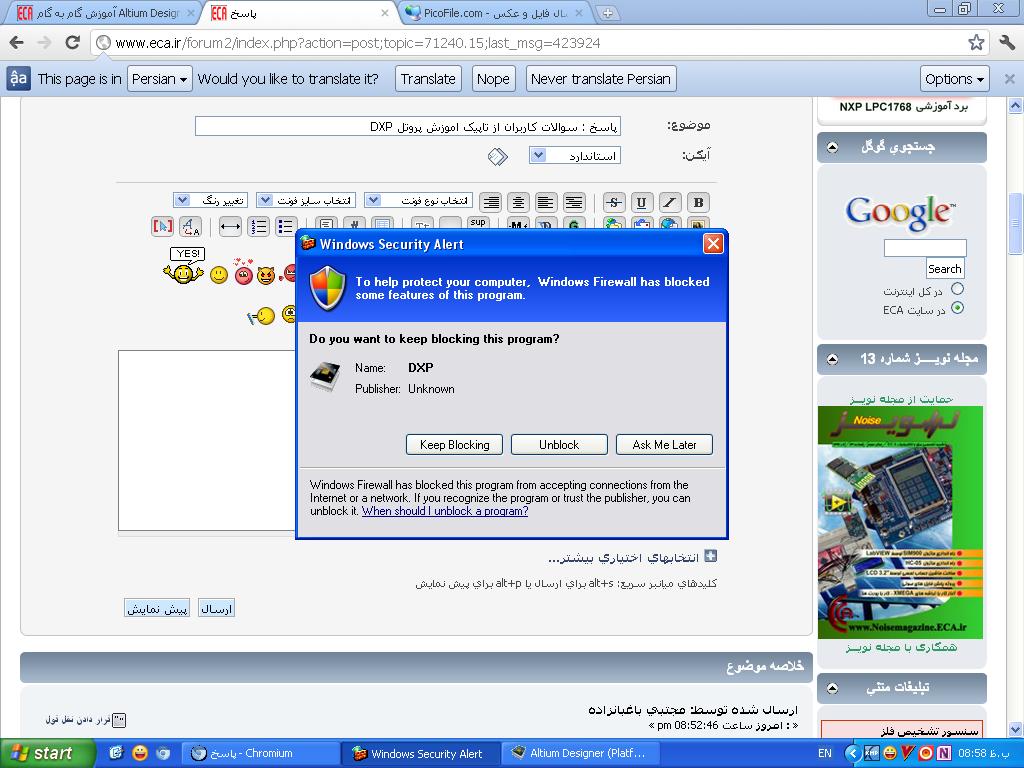Screen dimensions: 1024x768
Task: Insert the orange devil emoticon
Action: coord(266,275)
